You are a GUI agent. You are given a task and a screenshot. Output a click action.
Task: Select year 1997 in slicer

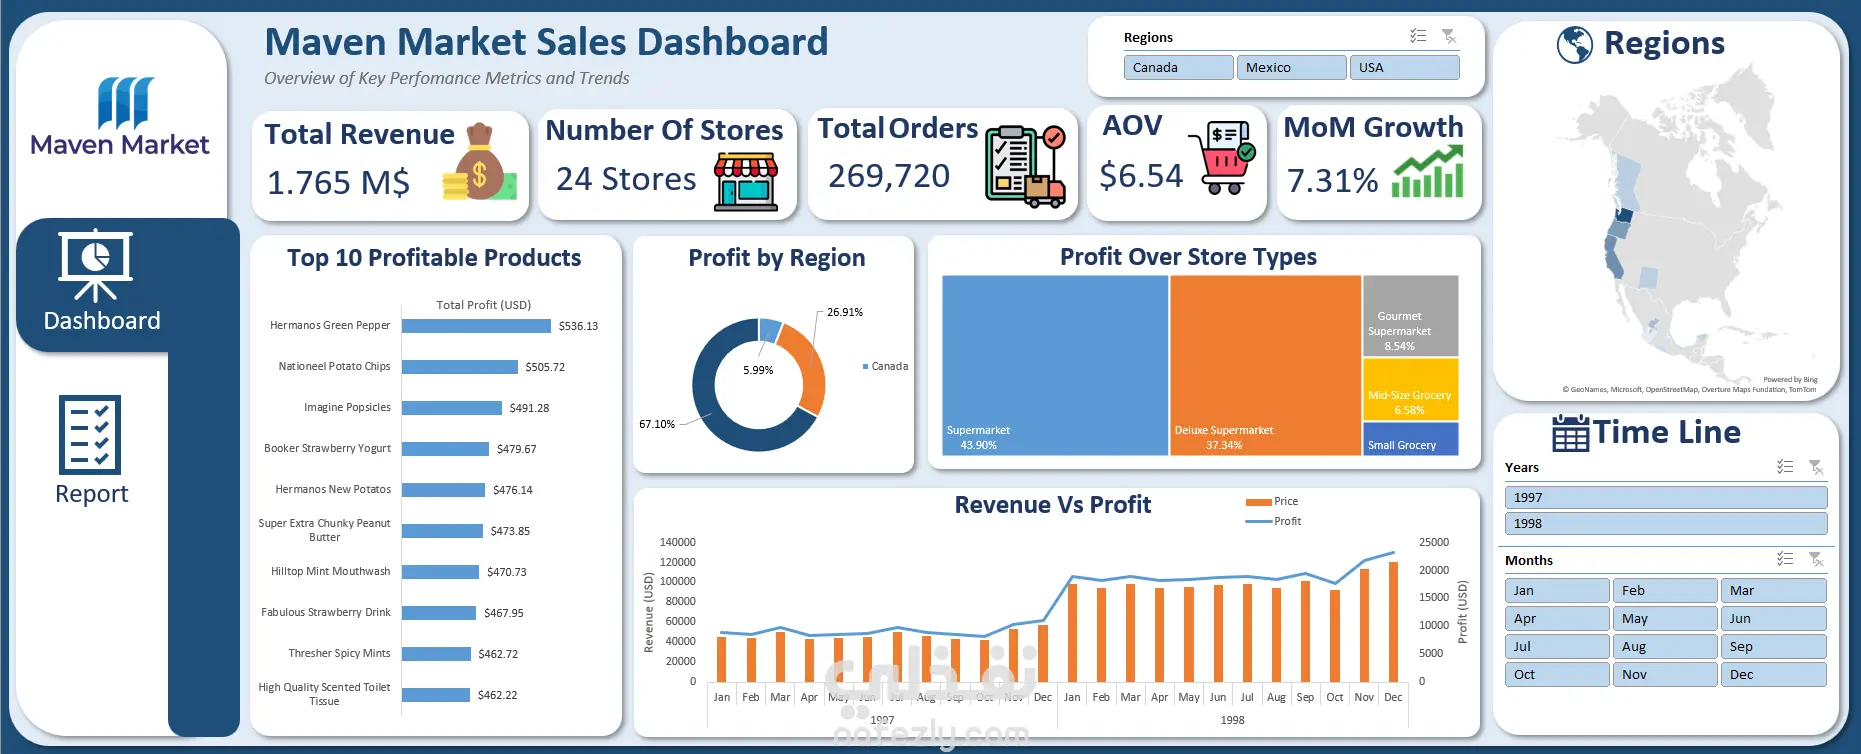point(1665,497)
